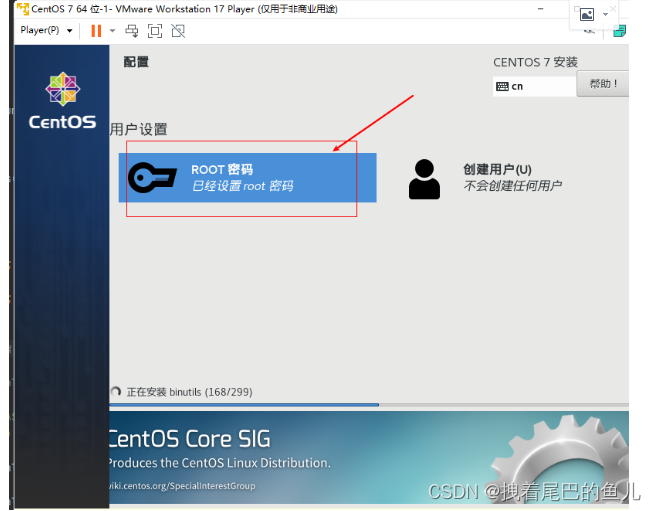
Task: Send Ctrl+Alt+Del to the virtual machine
Action: click(132, 31)
